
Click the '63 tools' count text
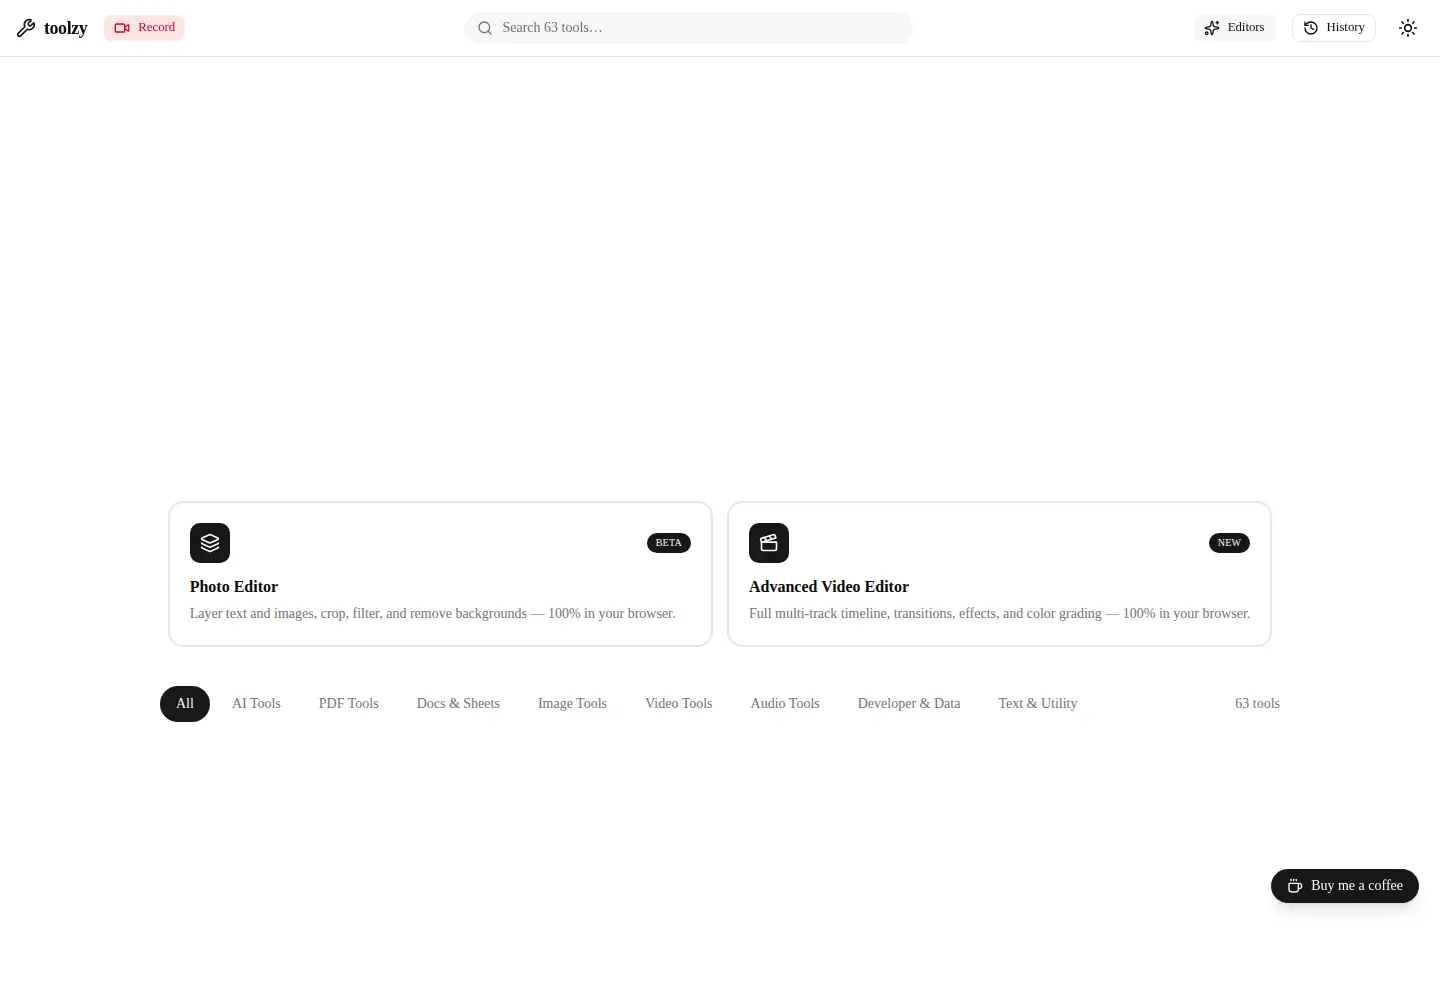1257,704
